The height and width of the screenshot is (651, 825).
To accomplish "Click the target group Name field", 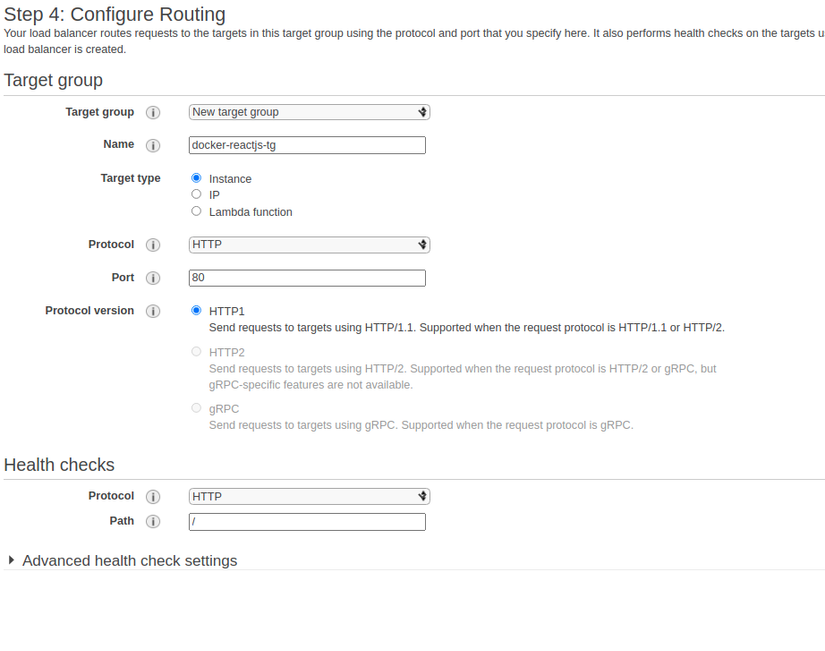I will coord(307,145).
